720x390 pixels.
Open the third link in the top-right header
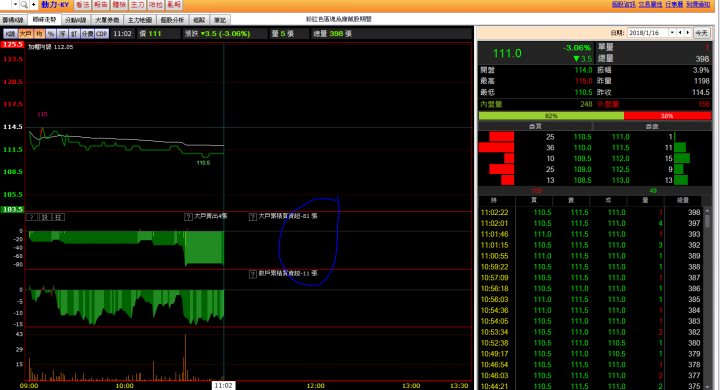(x=674, y=4)
